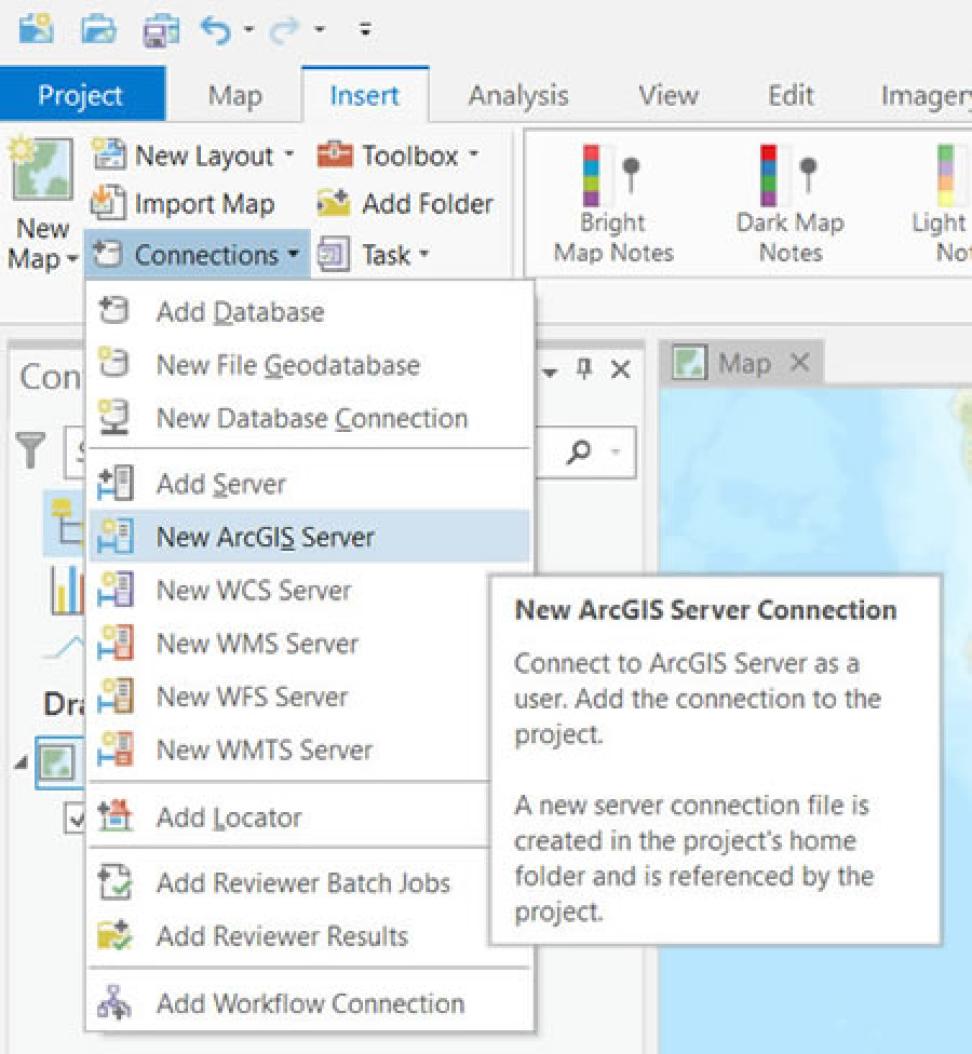Choose New Database Connection menu item
This screenshot has width=972, height=1054.
[x=309, y=418]
